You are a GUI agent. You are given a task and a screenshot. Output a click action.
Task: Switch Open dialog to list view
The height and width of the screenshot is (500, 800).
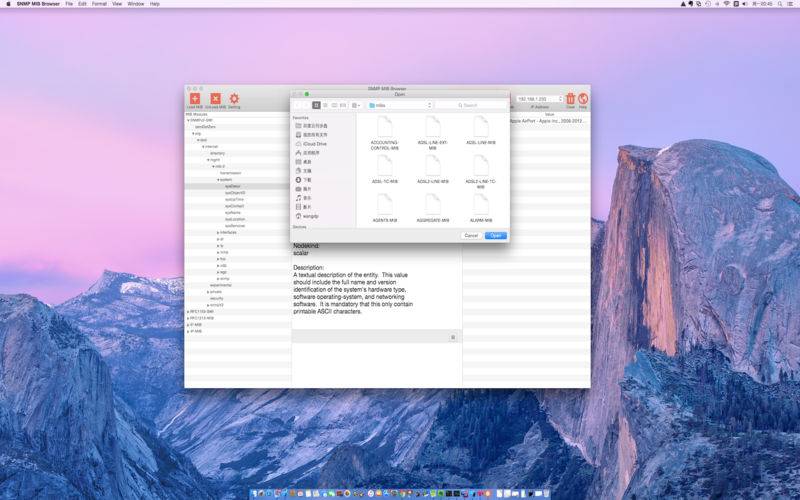[325, 105]
